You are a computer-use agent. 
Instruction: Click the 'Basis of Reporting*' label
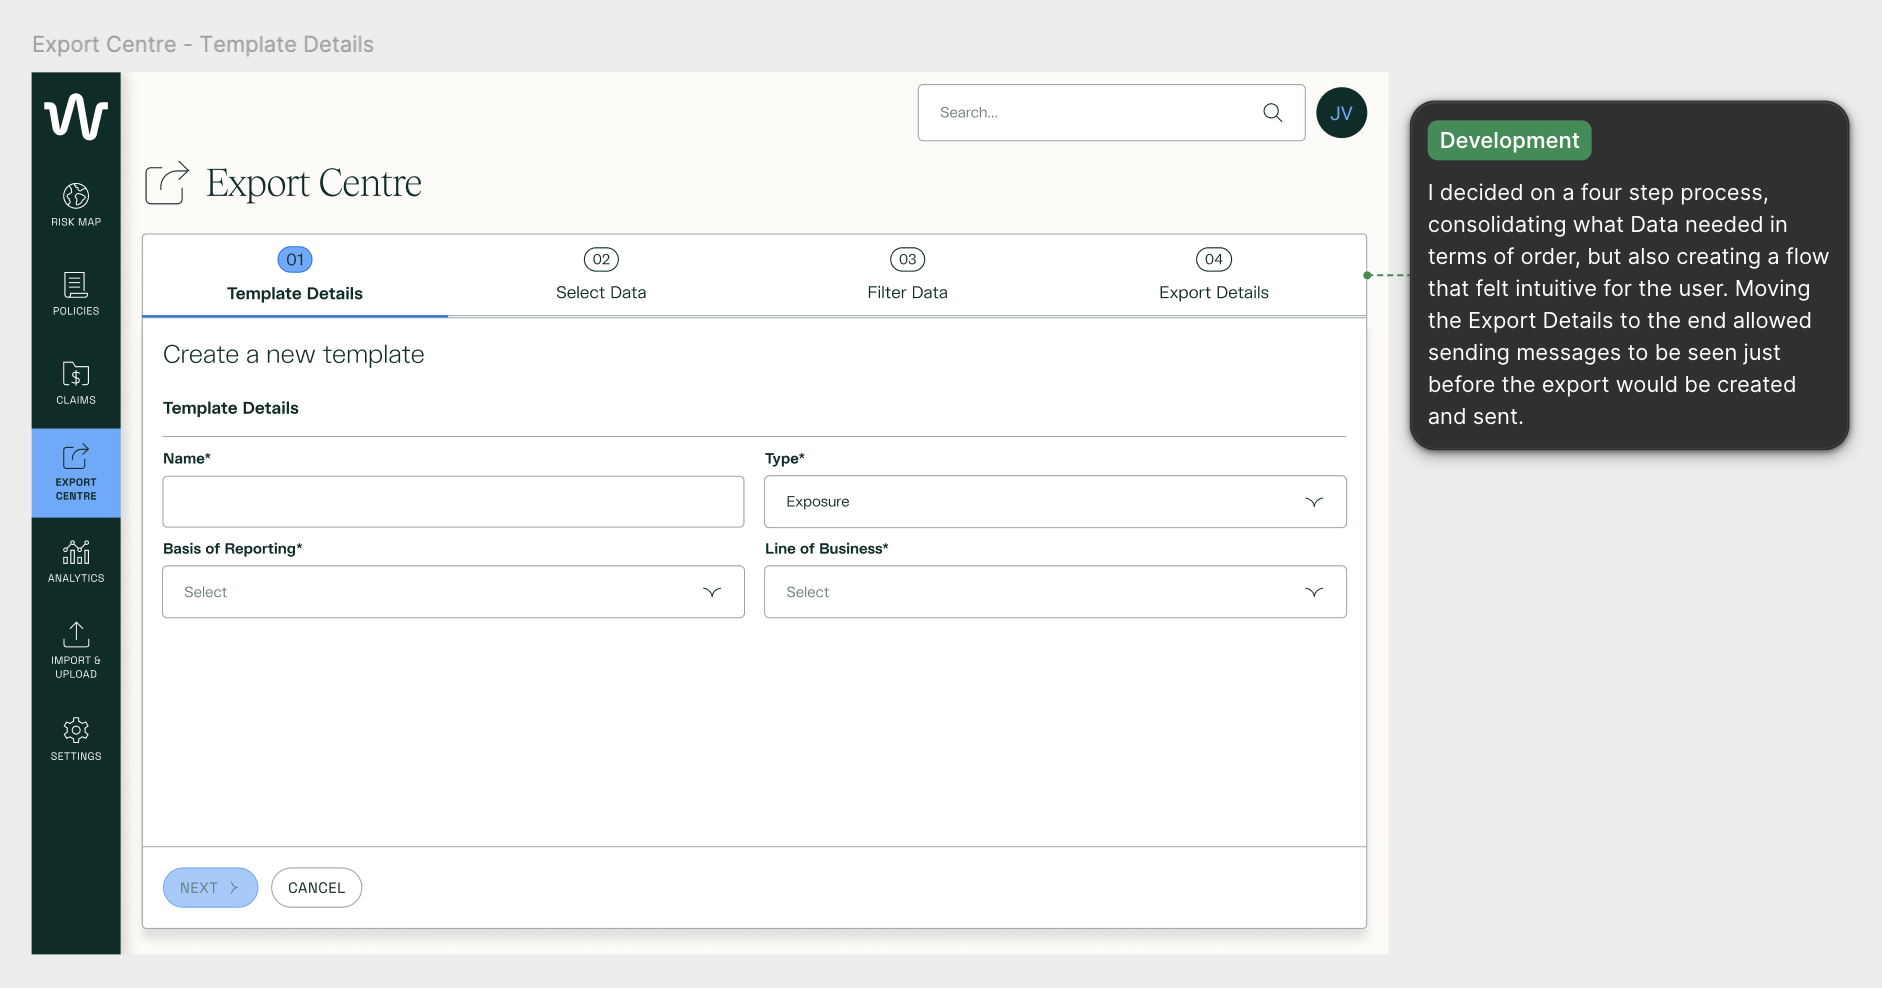[233, 549]
